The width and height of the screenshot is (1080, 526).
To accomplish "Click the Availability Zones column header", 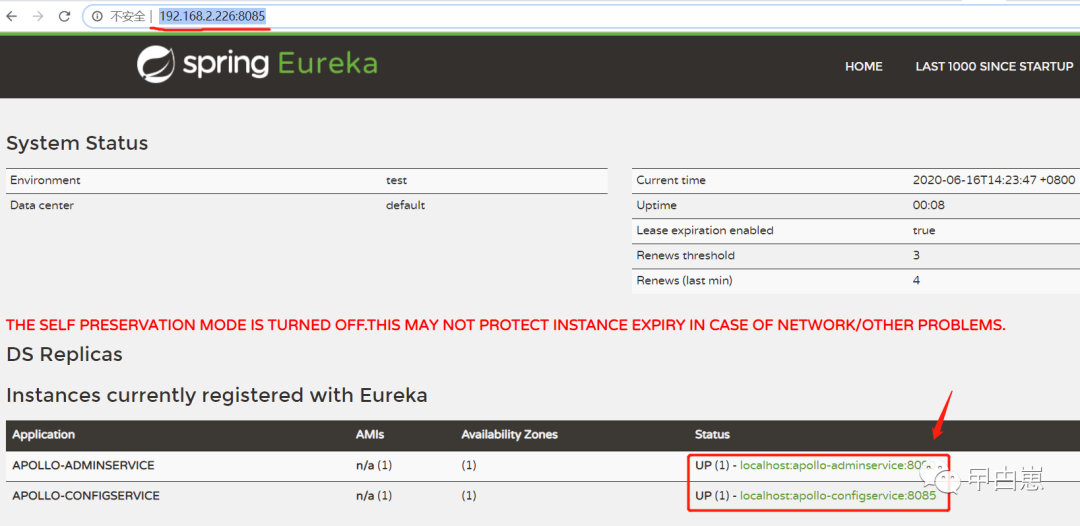I will coord(510,435).
